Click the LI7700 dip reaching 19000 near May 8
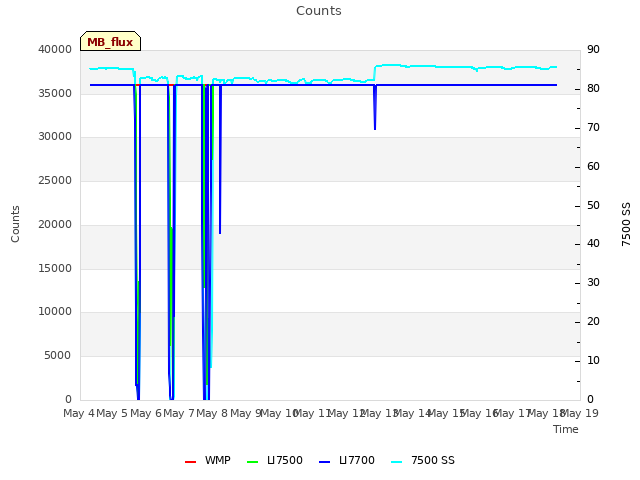The image size is (640, 480). [x=220, y=159]
